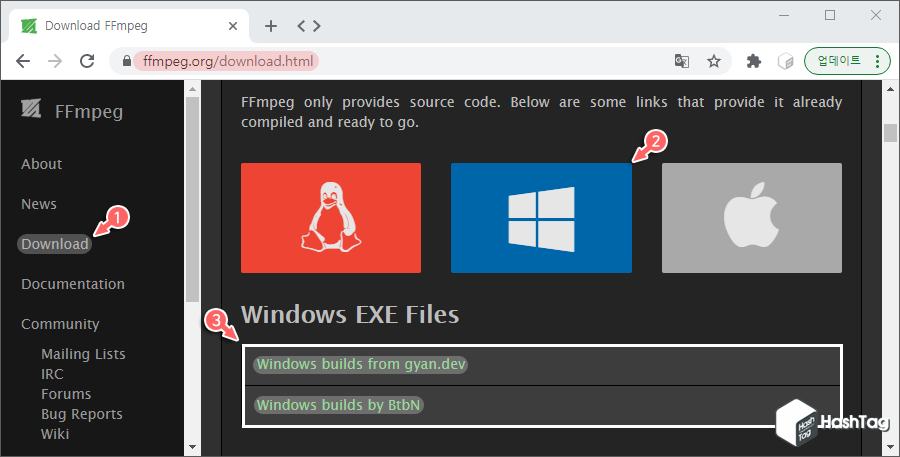
Task: Bookmark this page with star icon
Action: [x=713, y=61]
